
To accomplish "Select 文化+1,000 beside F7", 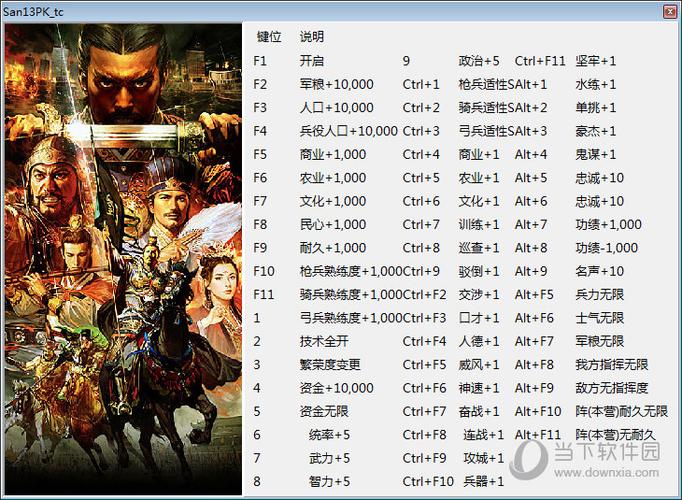I will click(x=333, y=201).
